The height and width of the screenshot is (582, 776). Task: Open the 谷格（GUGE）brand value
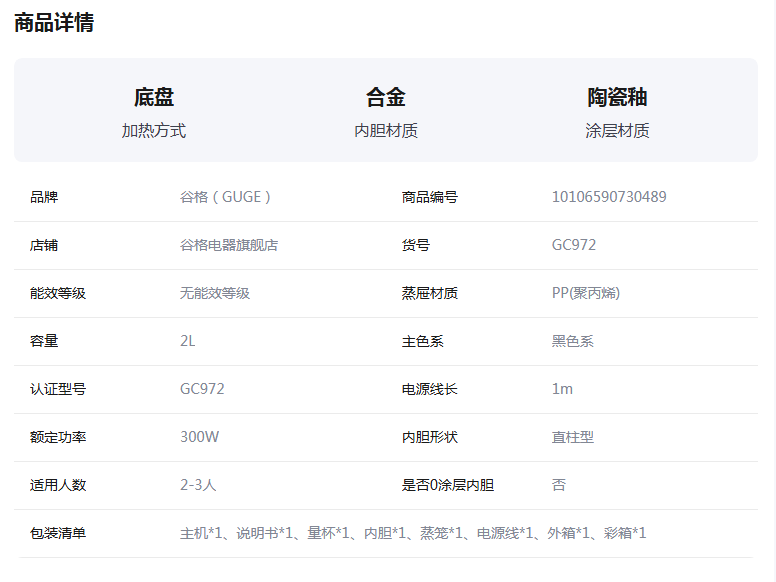pyautogui.click(x=225, y=197)
